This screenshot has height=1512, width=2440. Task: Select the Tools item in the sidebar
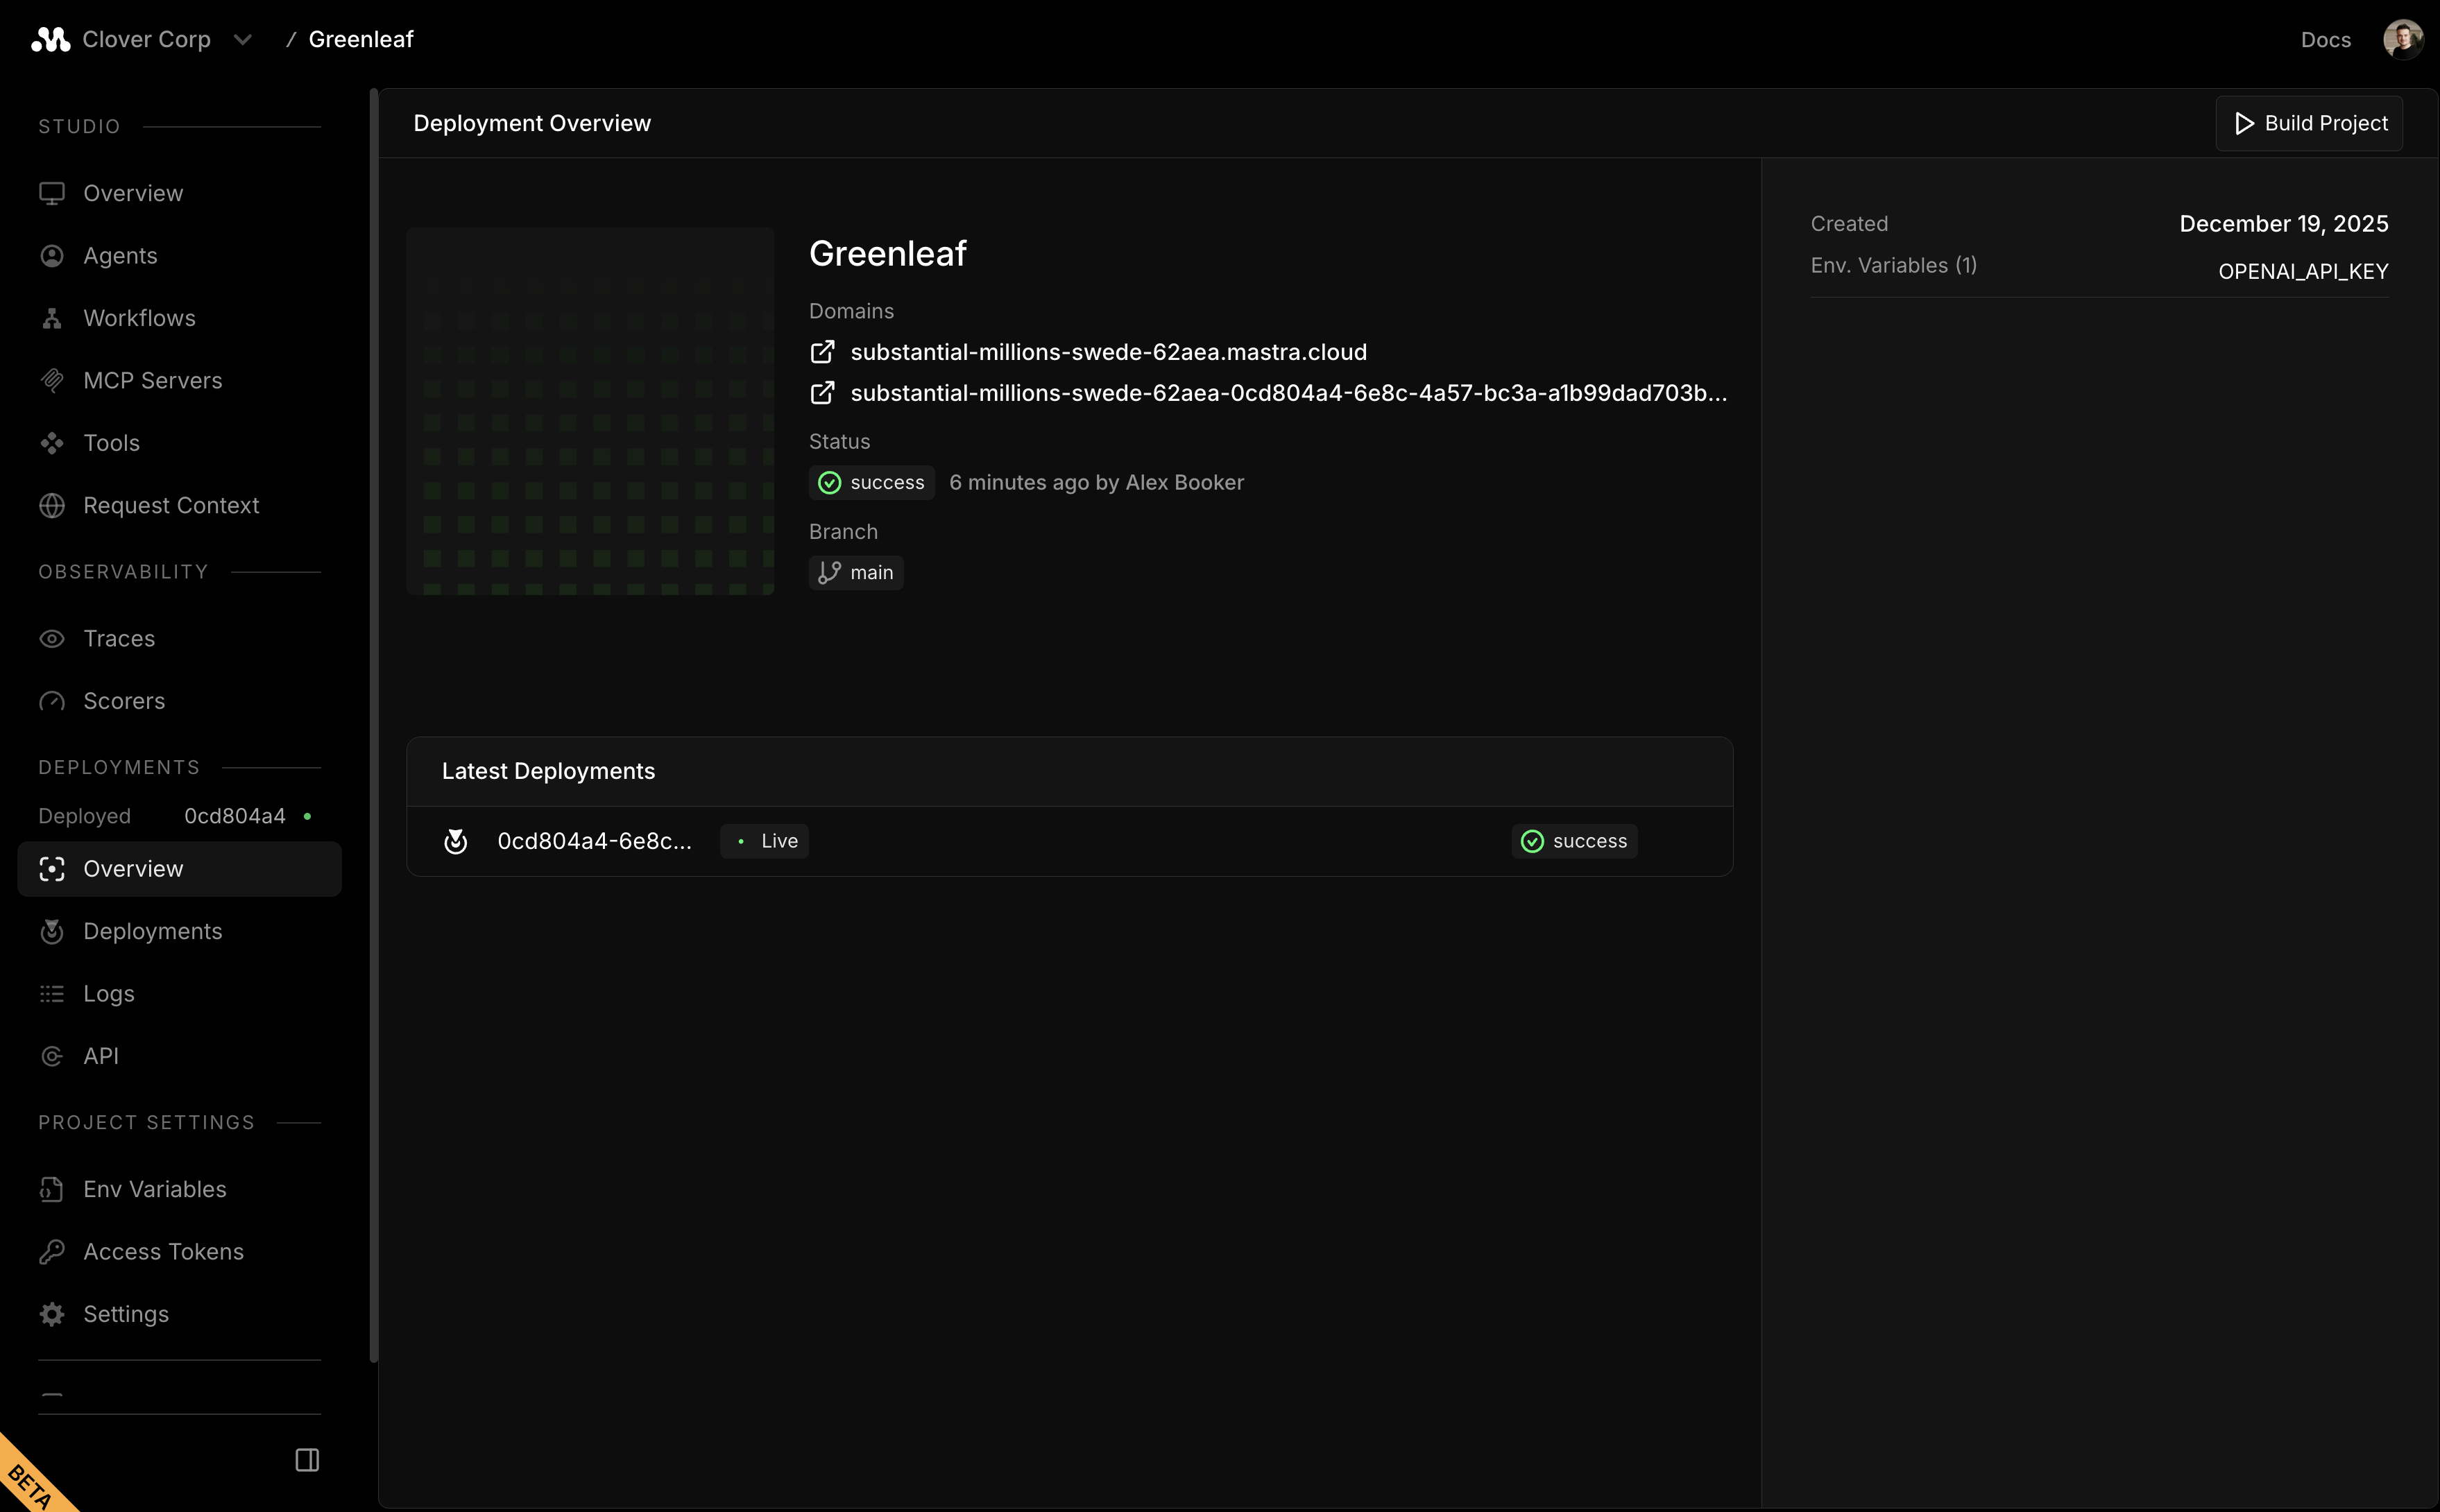(110, 443)
